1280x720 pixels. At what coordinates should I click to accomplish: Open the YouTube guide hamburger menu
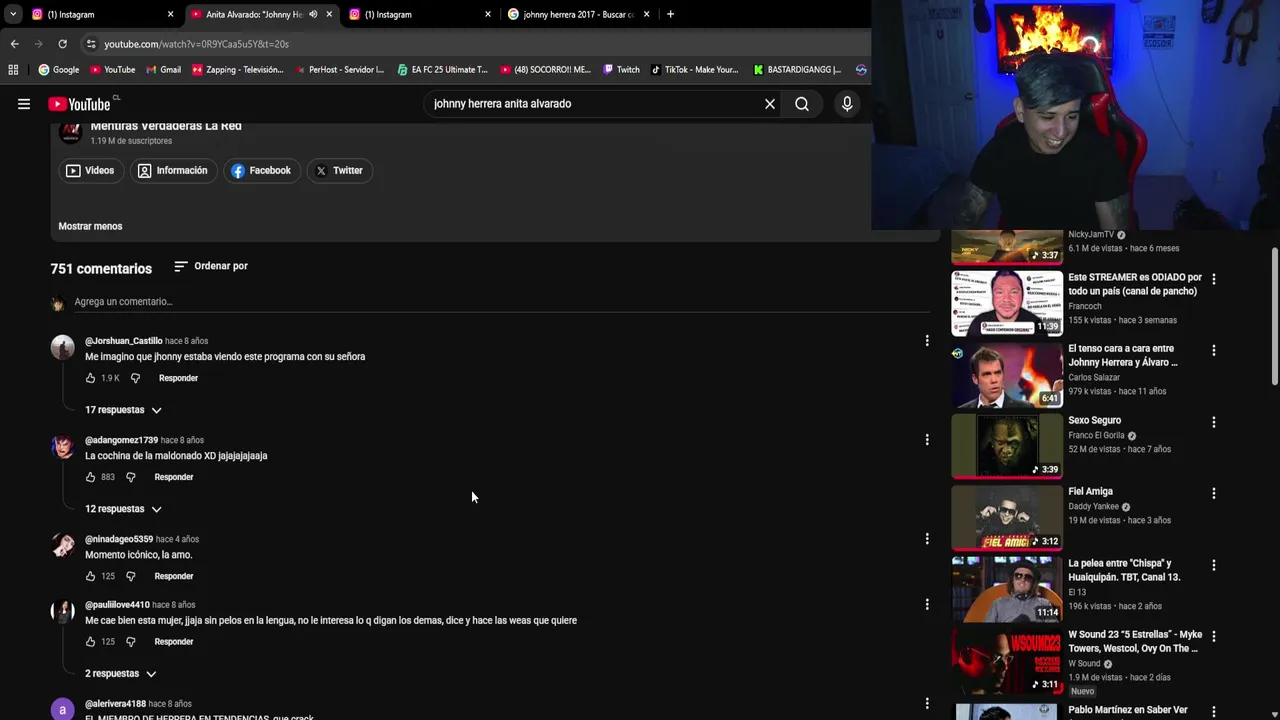click(x=24, y=104)
